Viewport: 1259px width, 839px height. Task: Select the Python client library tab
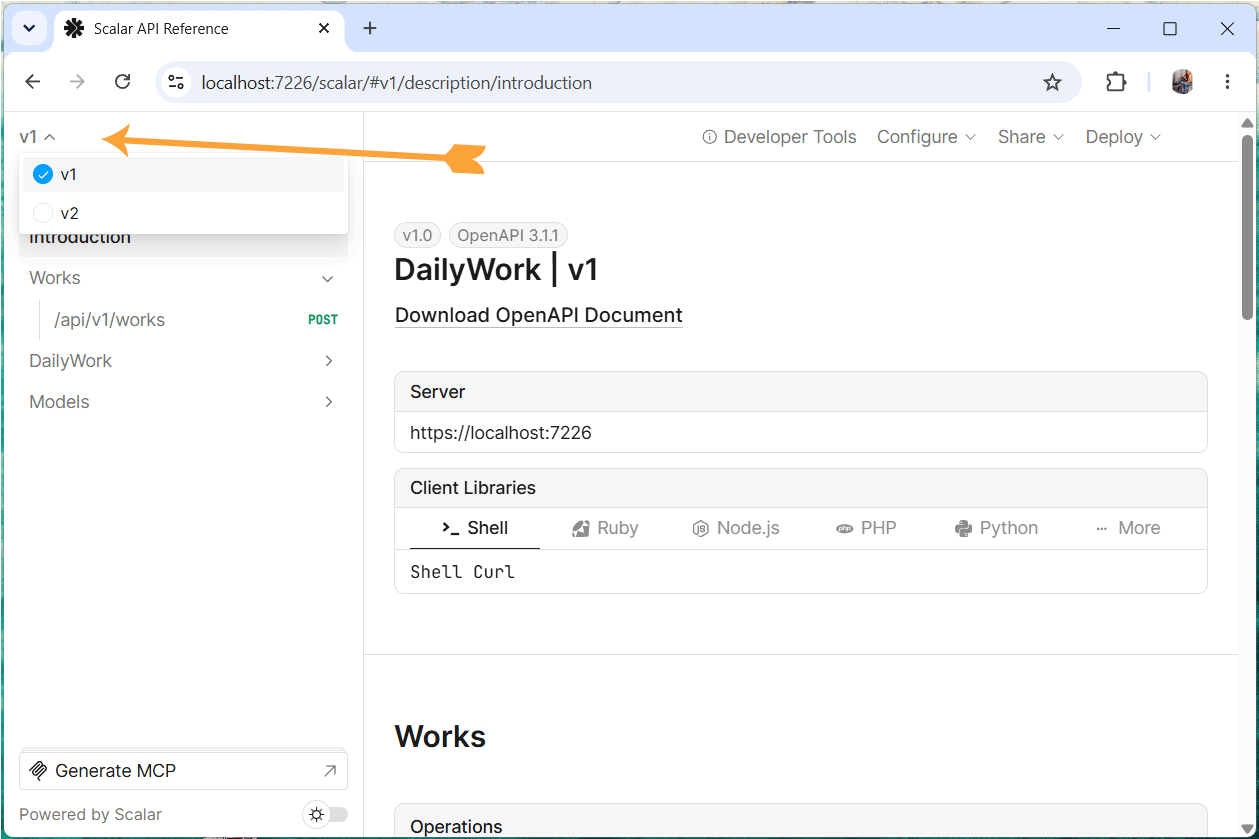(996, 528)
